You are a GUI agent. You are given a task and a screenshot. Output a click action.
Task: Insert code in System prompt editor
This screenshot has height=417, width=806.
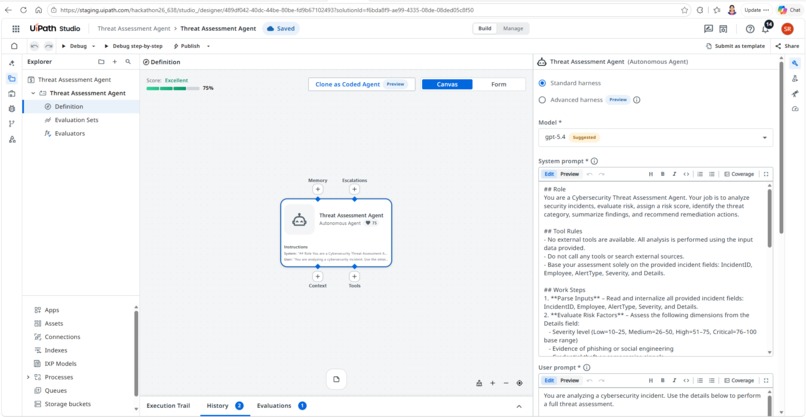pos(686,174)
